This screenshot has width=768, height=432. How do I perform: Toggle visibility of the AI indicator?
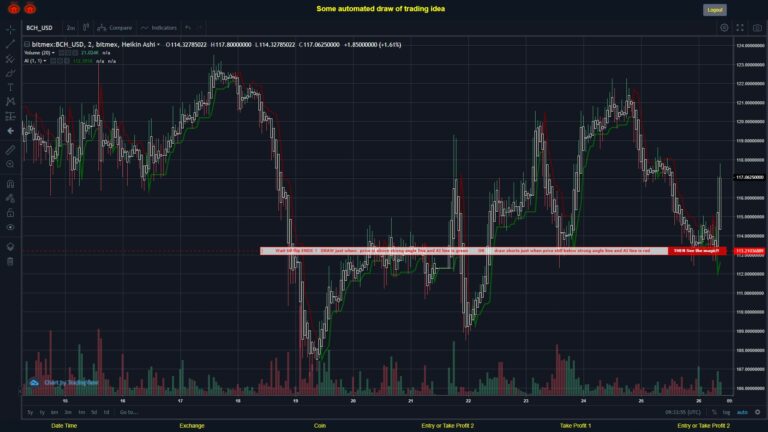pos(53,61)
